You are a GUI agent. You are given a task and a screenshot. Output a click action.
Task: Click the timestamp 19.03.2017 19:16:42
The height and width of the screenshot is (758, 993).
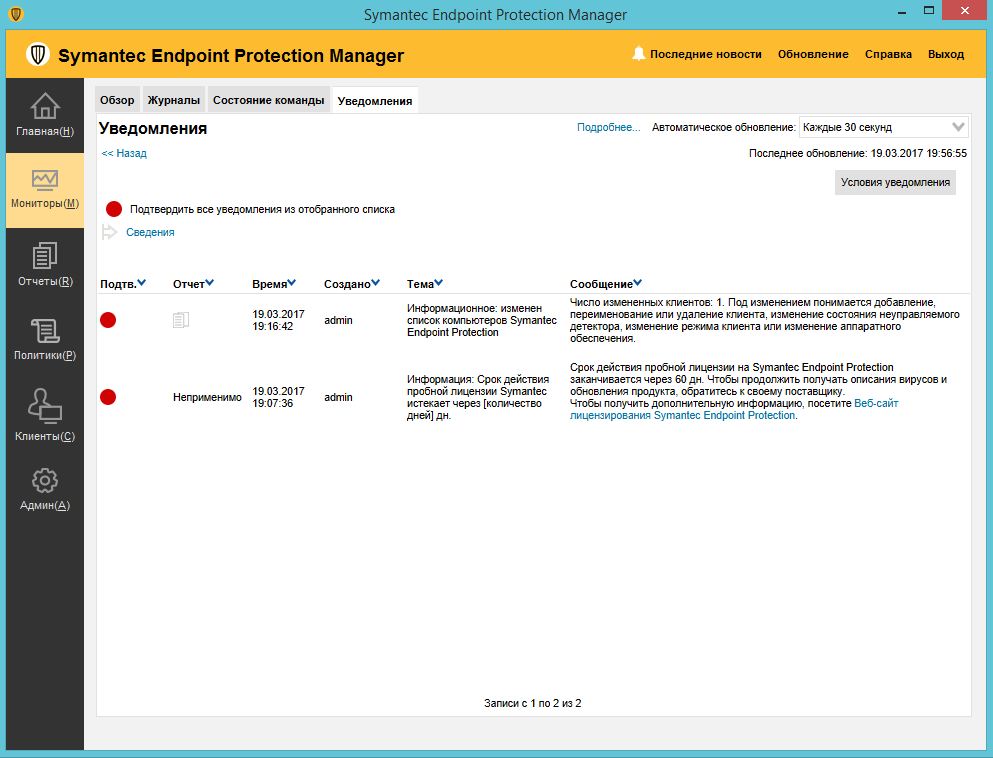[278, 320]
